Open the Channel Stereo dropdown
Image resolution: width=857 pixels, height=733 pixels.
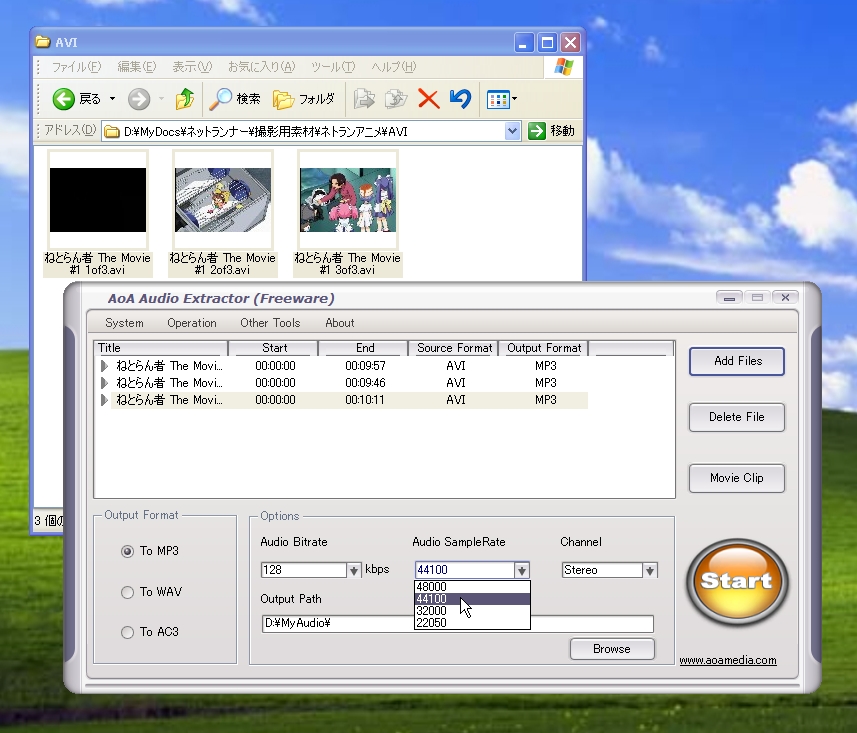point(650,571)
